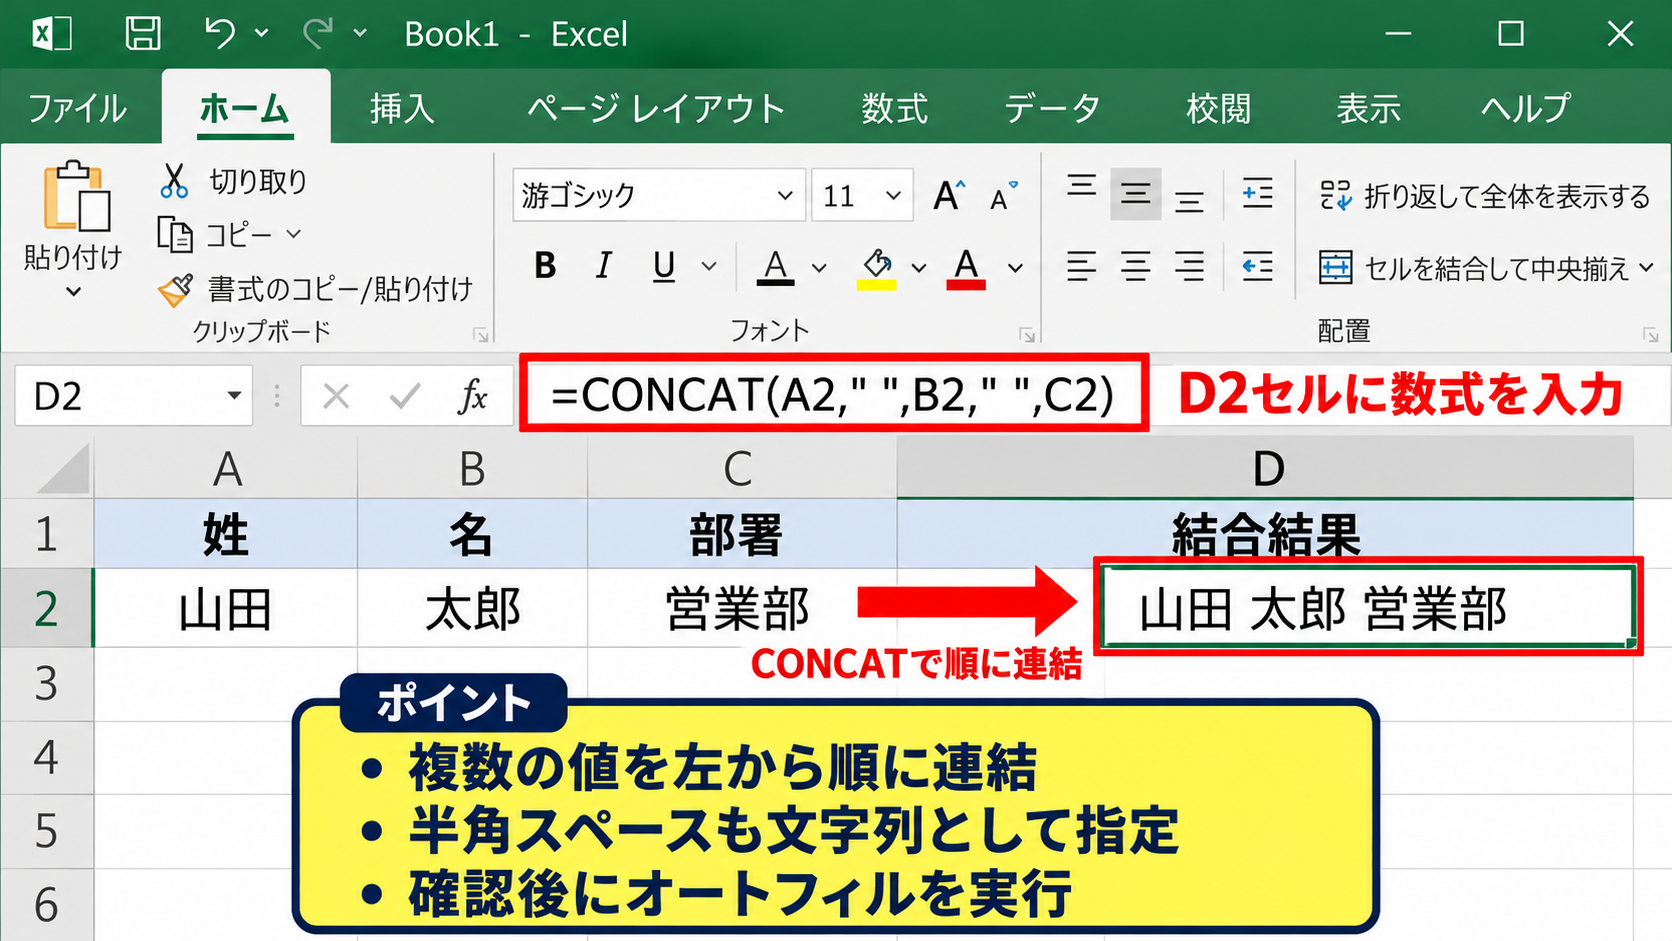Expand the fill color dropdown arrow
1672x941 pixels.
(x=918, y=268)
